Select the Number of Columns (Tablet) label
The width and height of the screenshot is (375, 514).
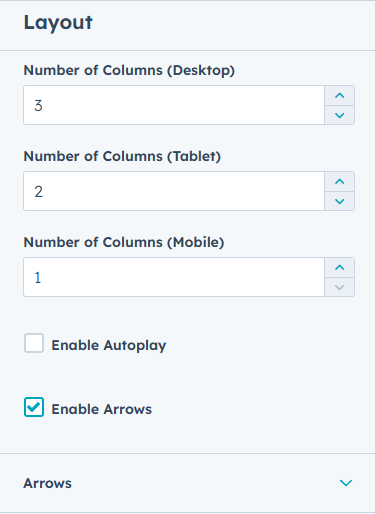(122, 156)
